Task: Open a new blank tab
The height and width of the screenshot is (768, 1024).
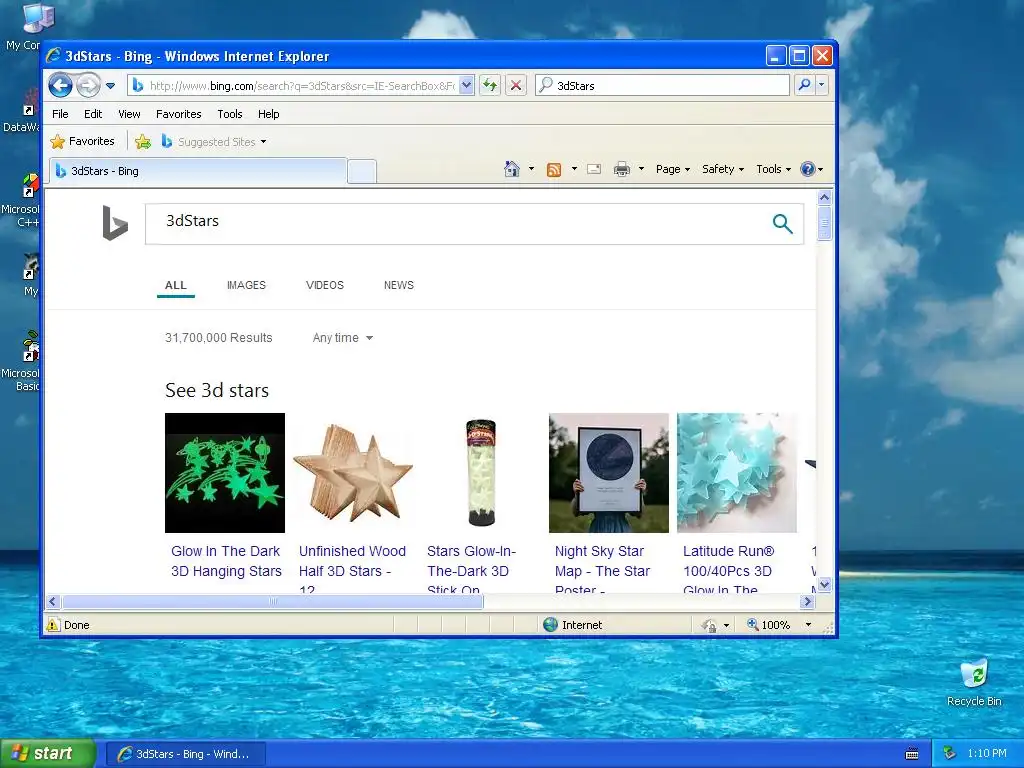Action: (362, 171)
